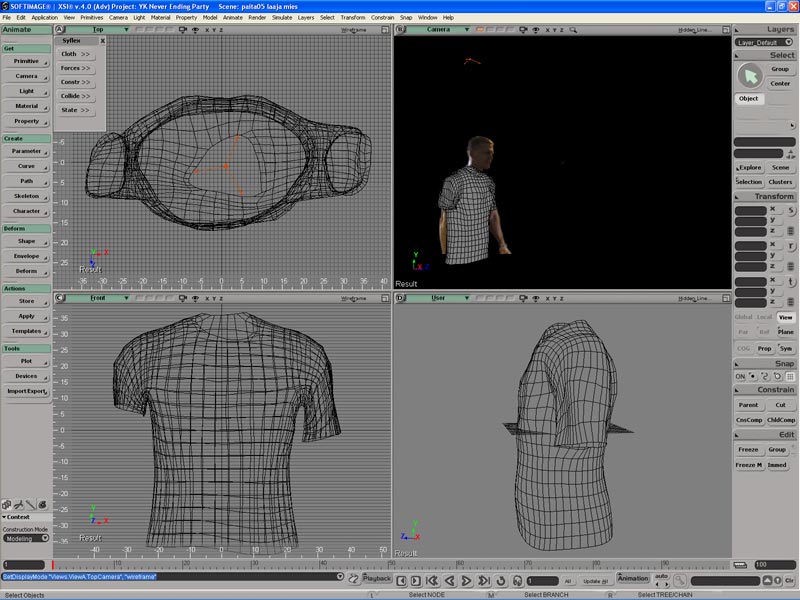The height and width of the screenshot is (600, 800).
Task: Click the selection filter triangle icon under Object
Action: [x=792, y=126]
